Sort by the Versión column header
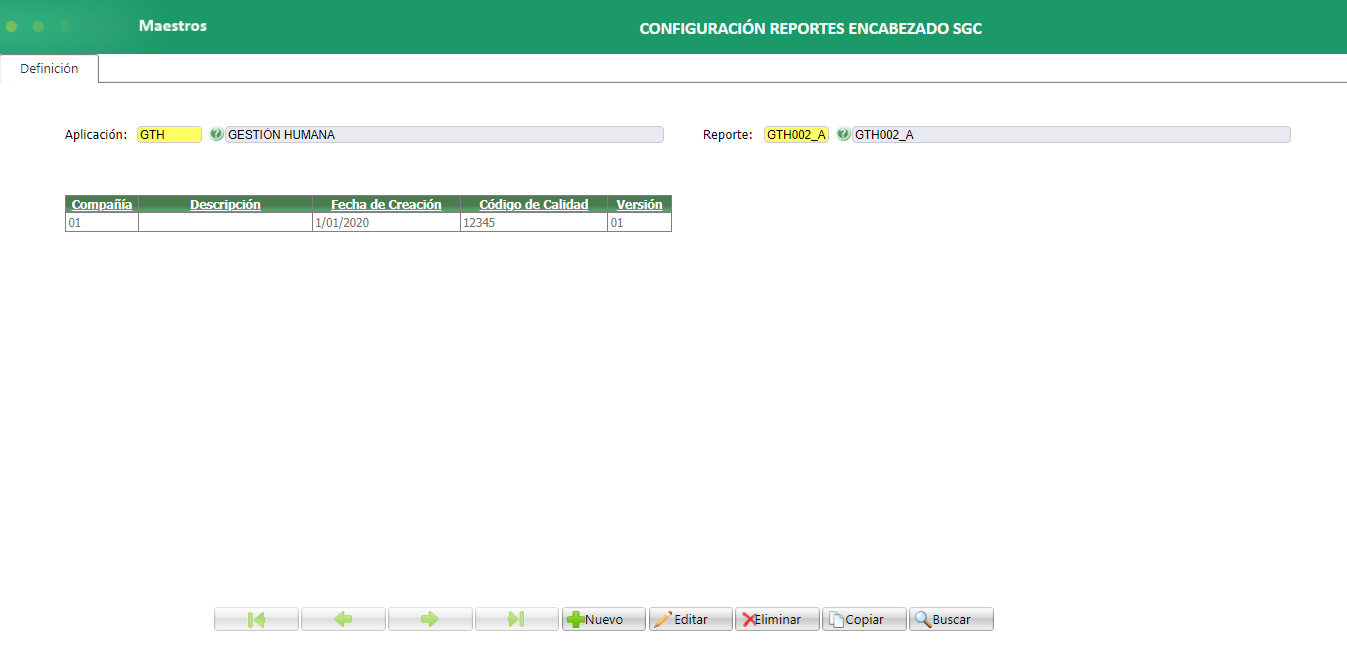The image size is (1347, 669). (639, 204)
